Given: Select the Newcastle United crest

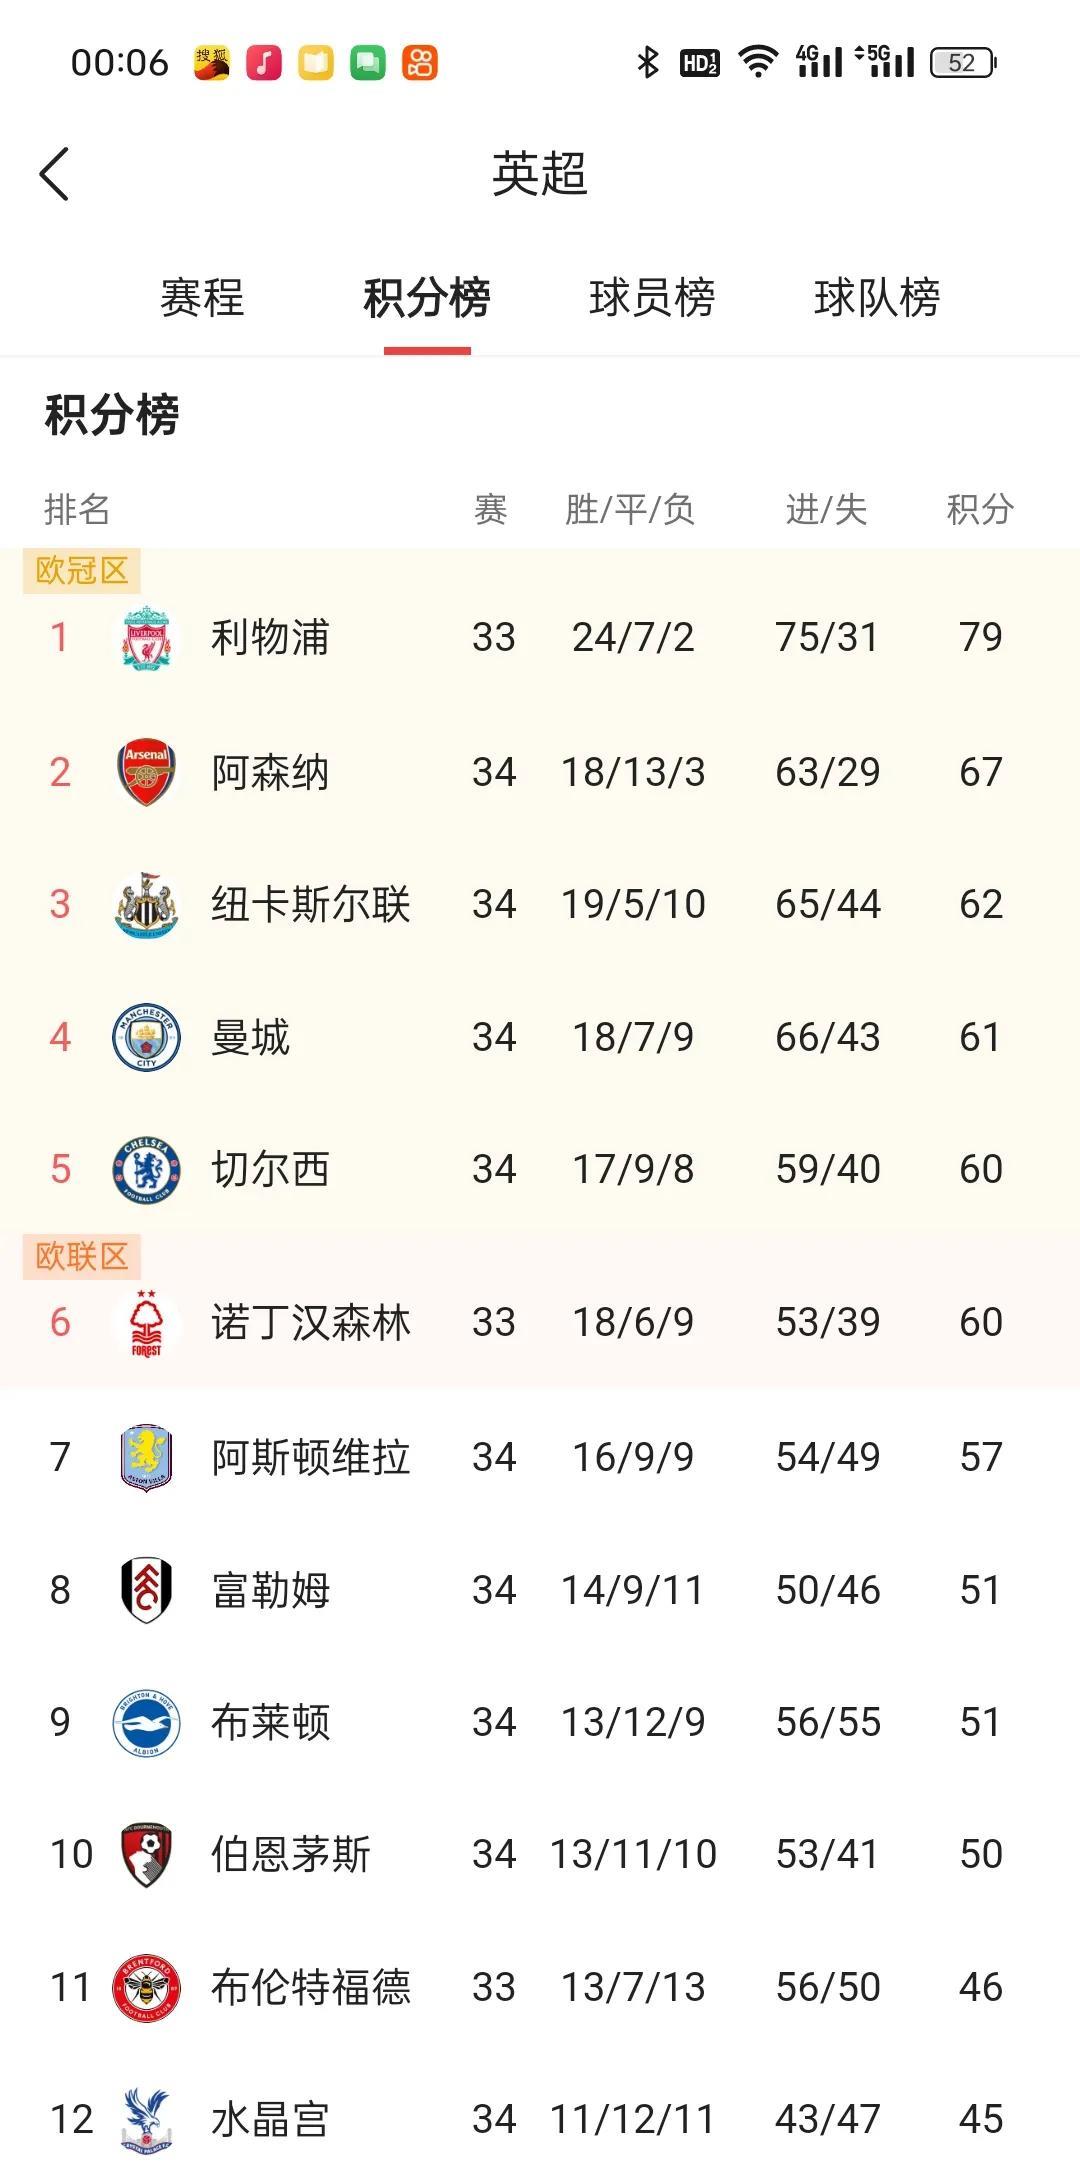Looking at the screenshot, I should (x=147, y=904).
